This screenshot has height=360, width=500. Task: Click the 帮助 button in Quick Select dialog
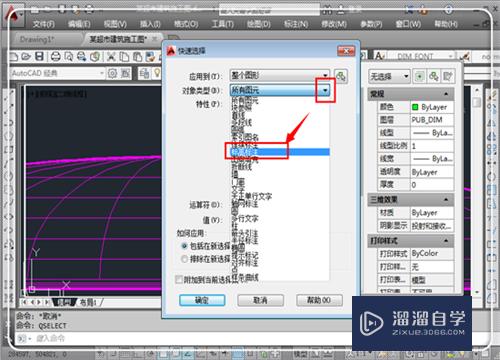(x=319, y=300)
